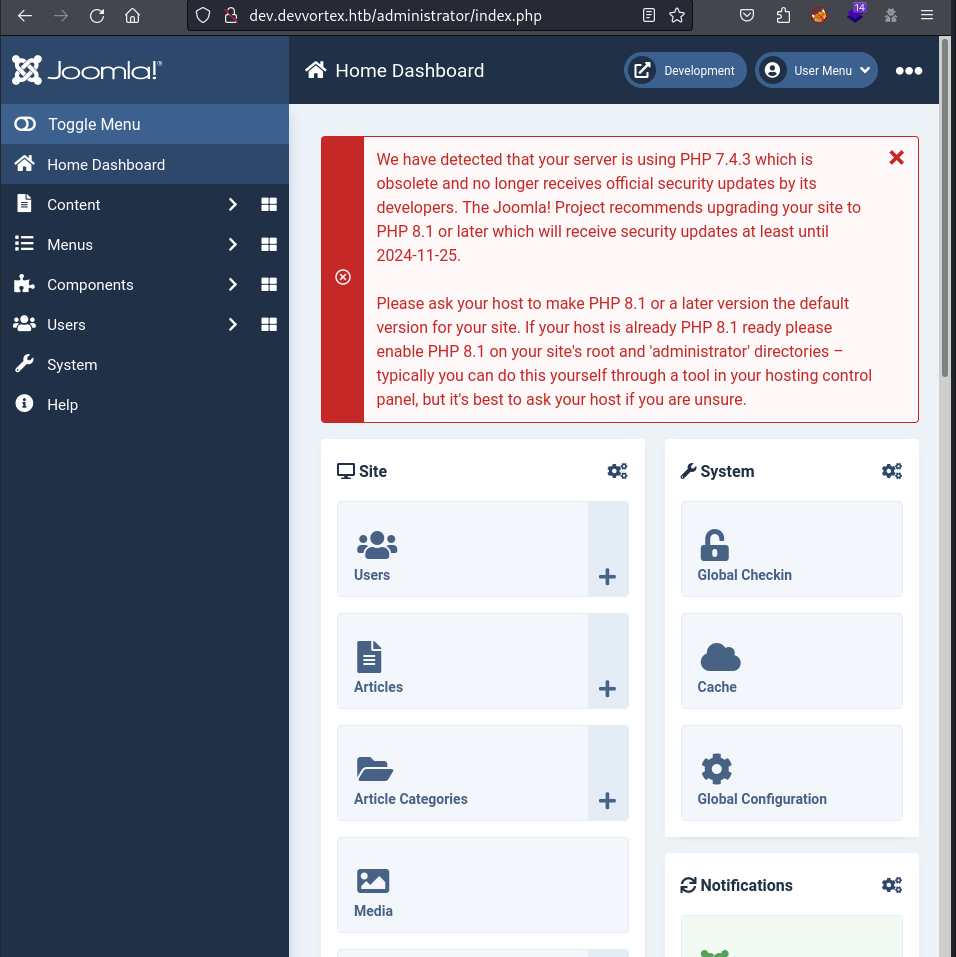The height and width of the screenshot is (957, 956).
Task: Open the Content dashboard grid icon
Action: [x=269, y=204]
